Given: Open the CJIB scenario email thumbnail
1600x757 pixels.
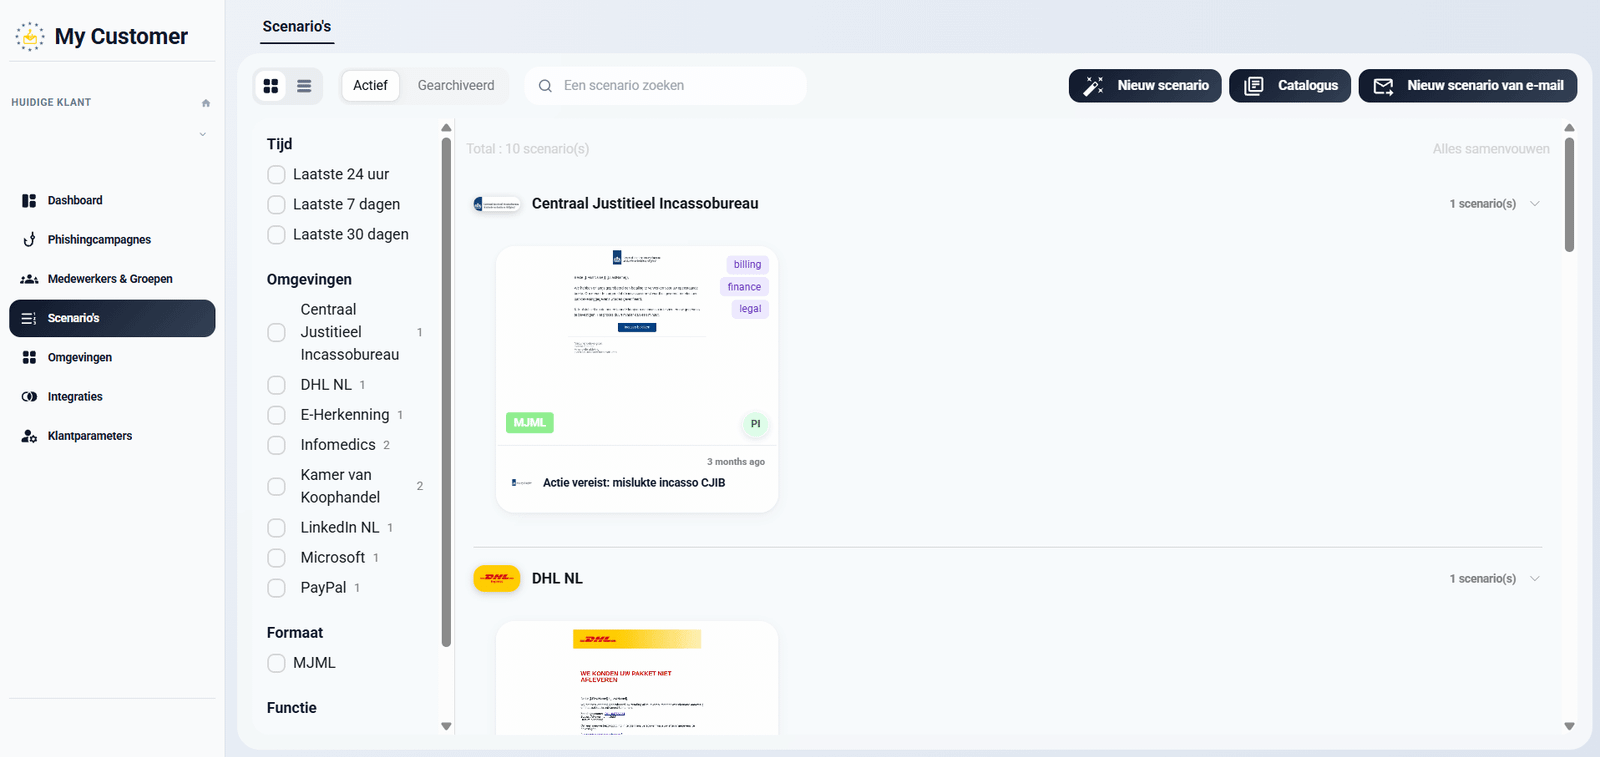Looking at the screenshot, I should point(637,346).
